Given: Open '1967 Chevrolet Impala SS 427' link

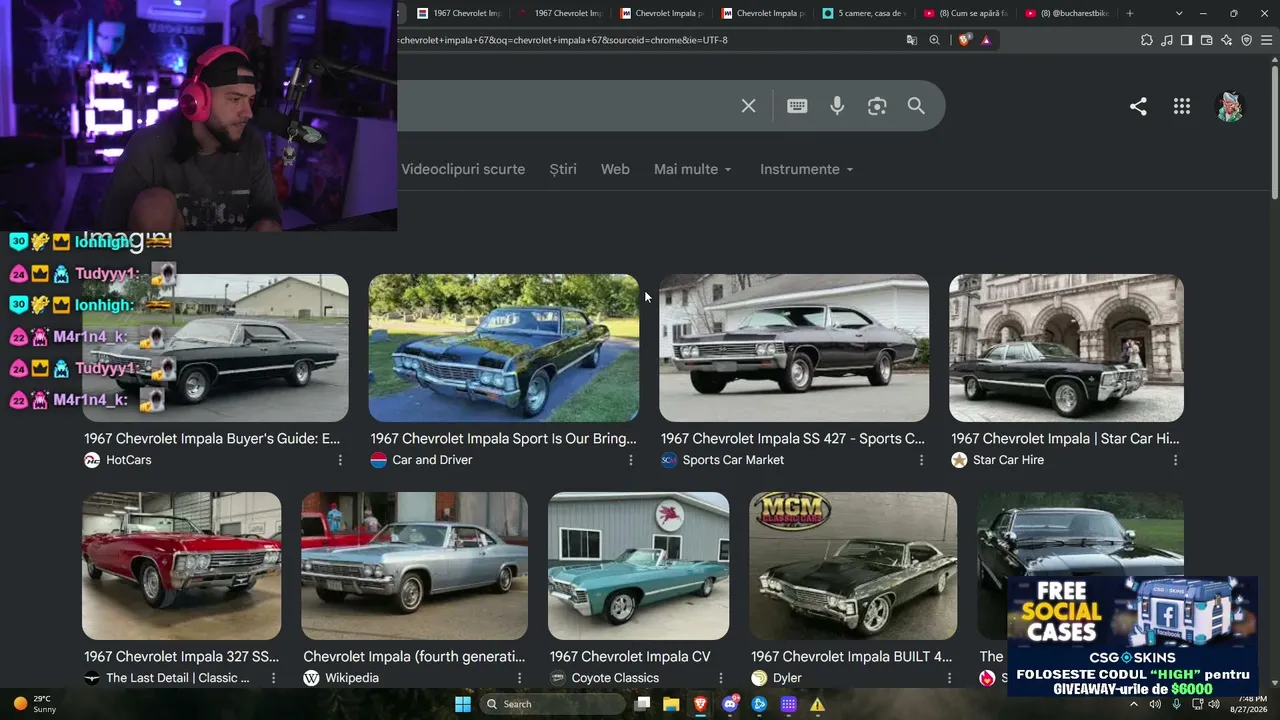Looking at the screenshot, I should tap(793, 438).
